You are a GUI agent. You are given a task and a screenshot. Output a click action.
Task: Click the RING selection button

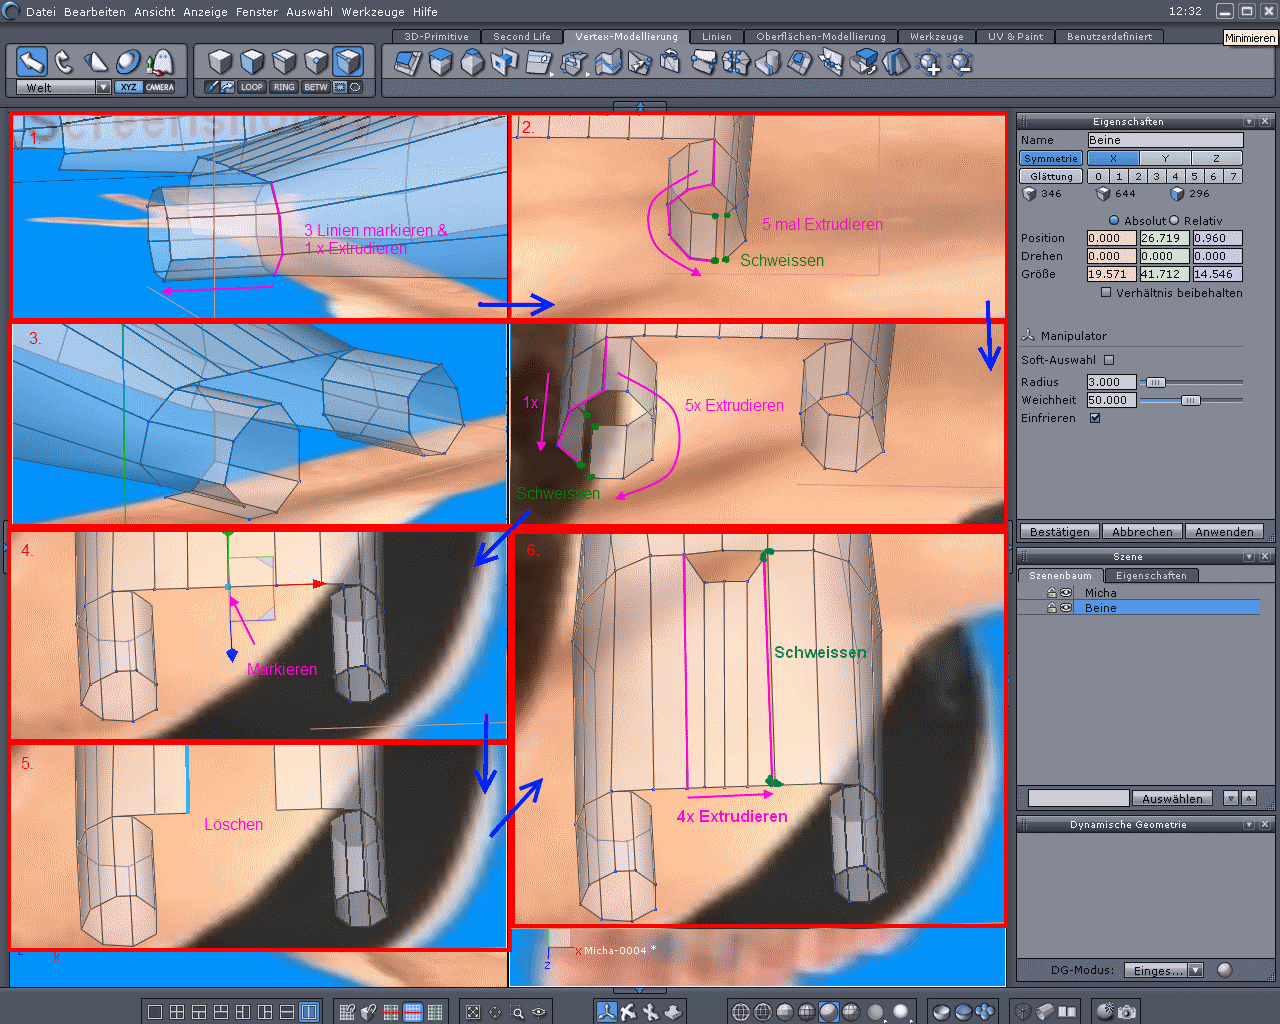[284, 87]
